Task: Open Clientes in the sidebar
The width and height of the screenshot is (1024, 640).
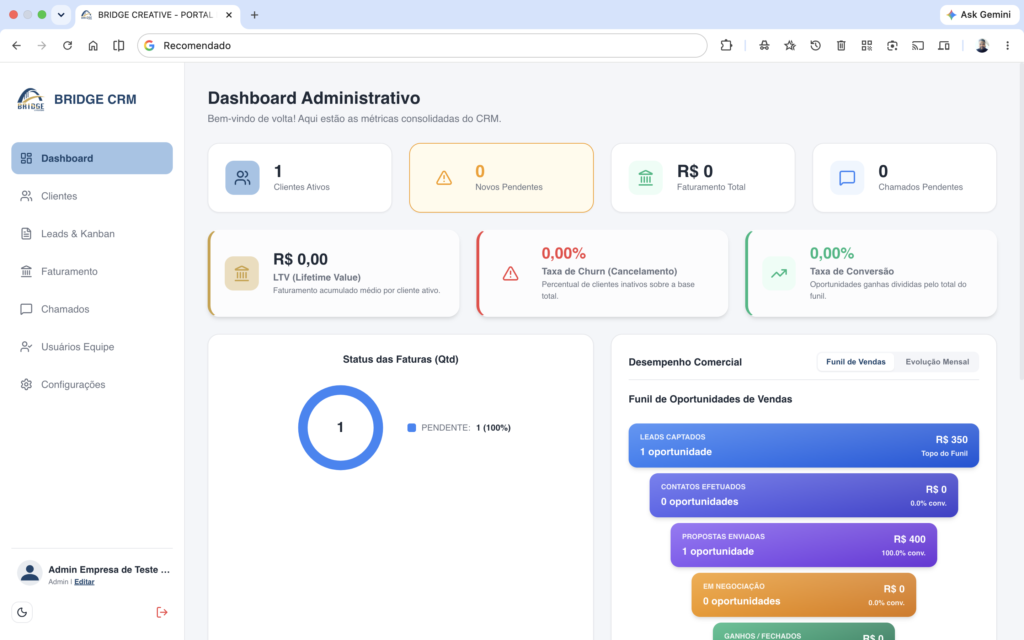Action: click(x=92, y=196)
